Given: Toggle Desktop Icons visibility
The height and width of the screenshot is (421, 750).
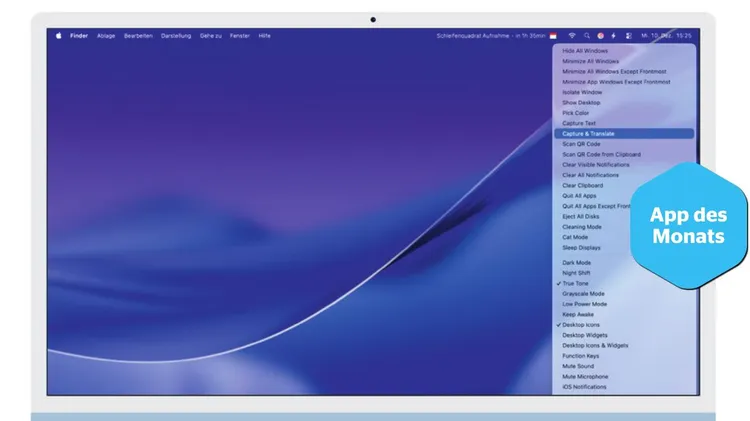Looking at the screenshot, I should pos(582,325).
